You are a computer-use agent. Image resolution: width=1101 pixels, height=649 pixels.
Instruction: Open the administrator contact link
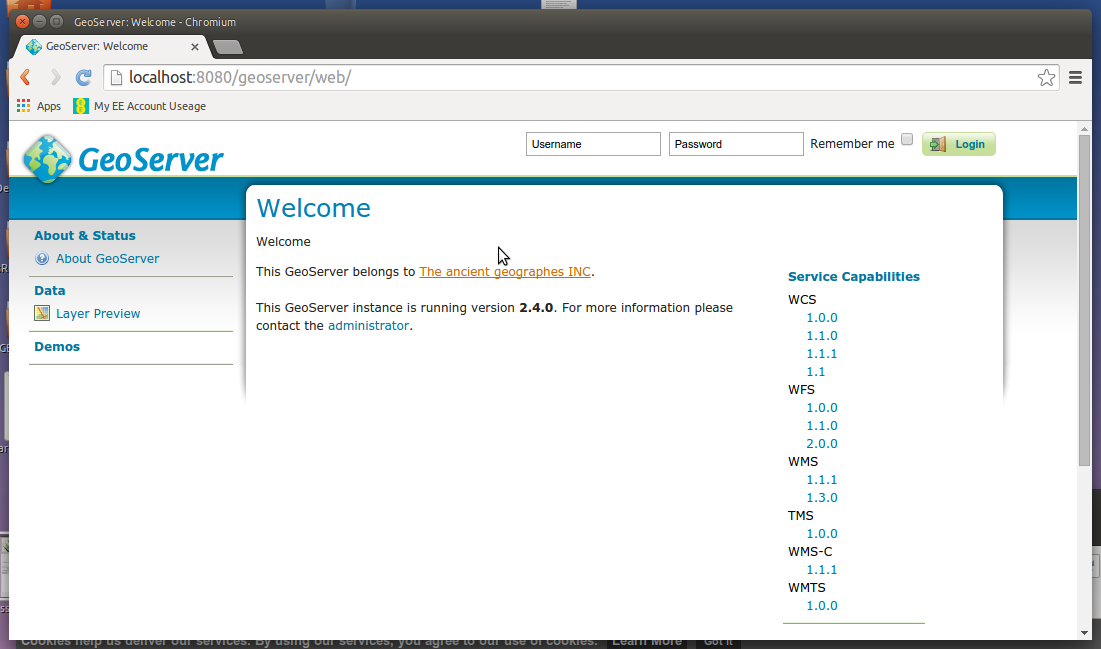click(x=369, y=325)
